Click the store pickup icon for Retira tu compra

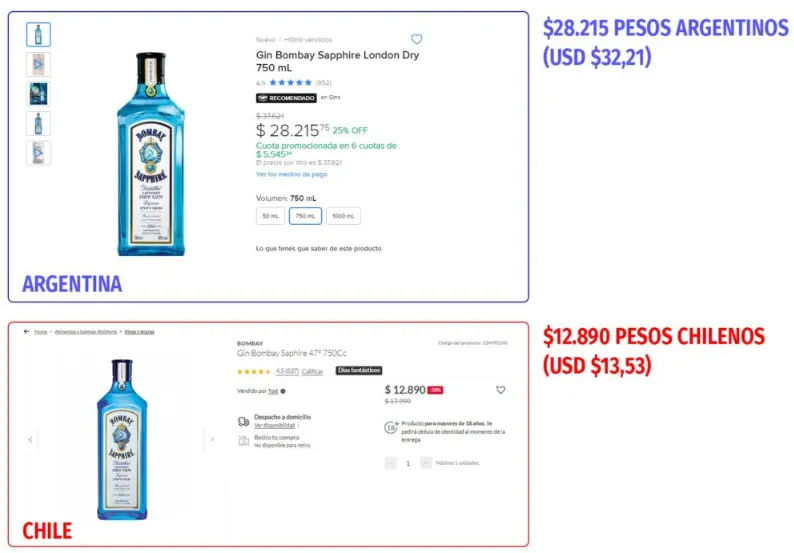(x=243, y=440)
